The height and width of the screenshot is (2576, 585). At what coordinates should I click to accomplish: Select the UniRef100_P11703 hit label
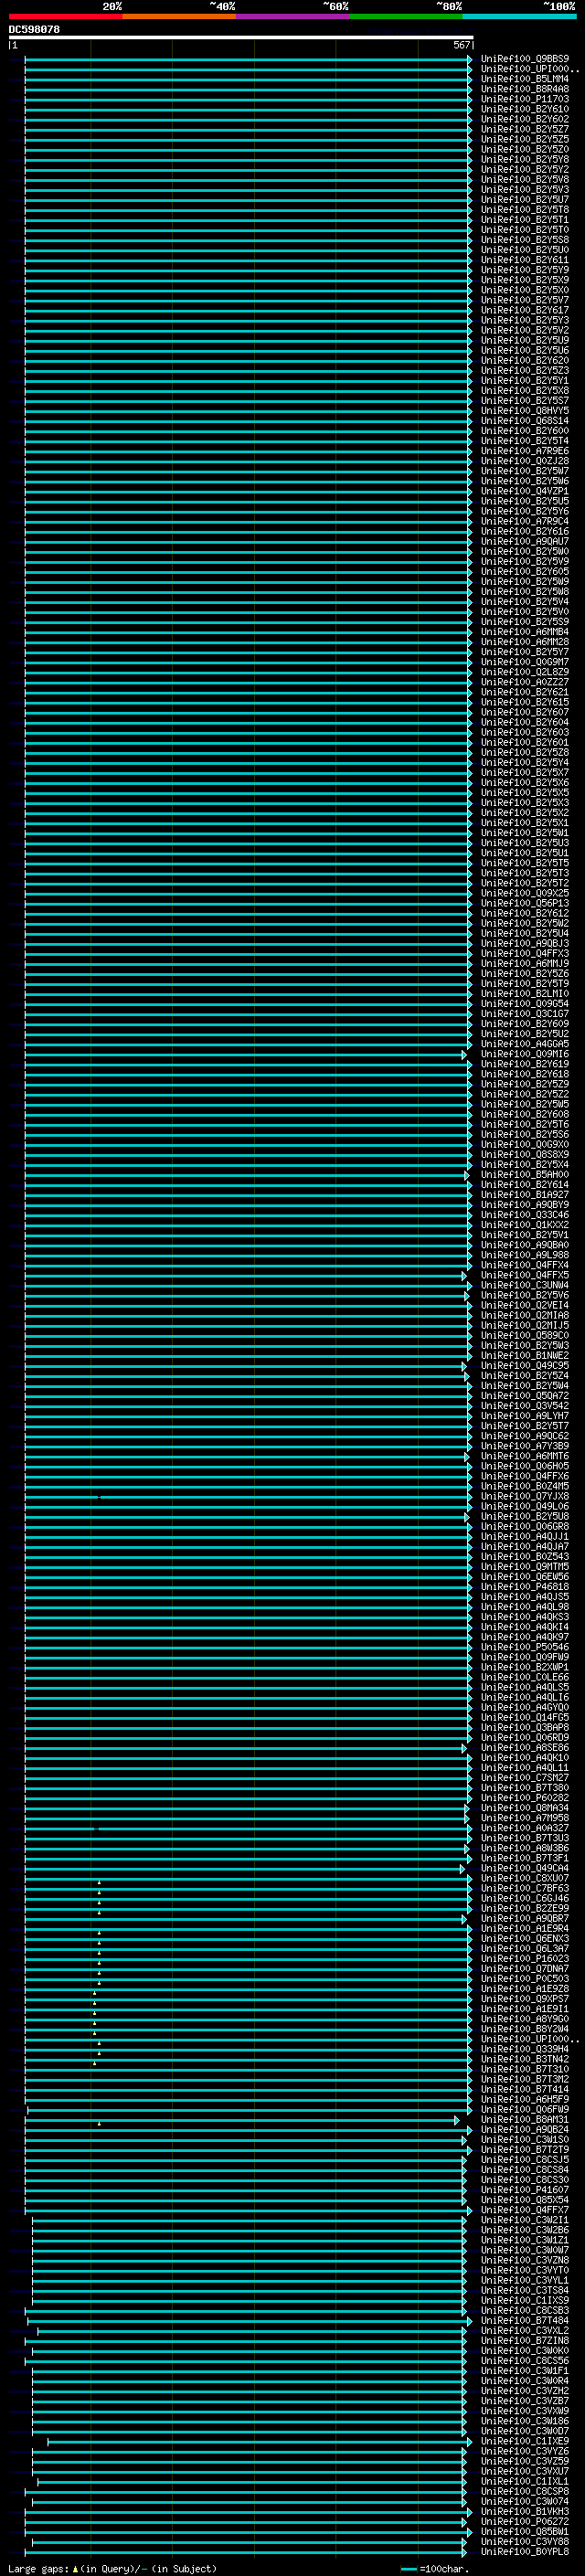[x=525, y=99]
